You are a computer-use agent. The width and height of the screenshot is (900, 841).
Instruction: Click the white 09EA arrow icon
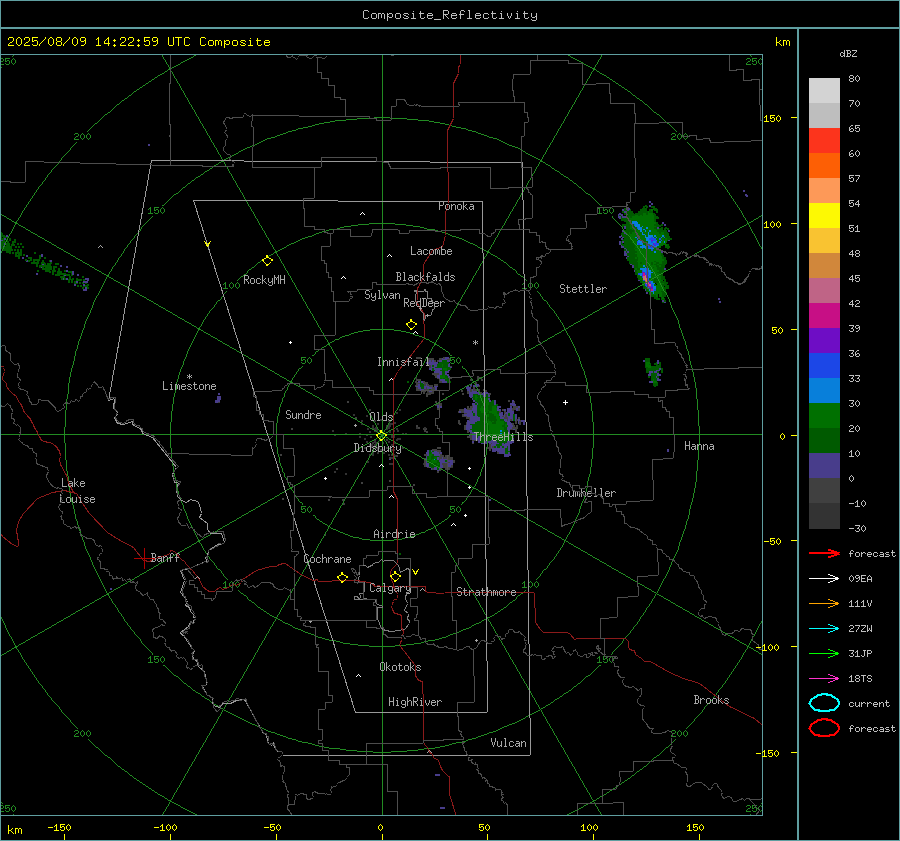[824, 578]
